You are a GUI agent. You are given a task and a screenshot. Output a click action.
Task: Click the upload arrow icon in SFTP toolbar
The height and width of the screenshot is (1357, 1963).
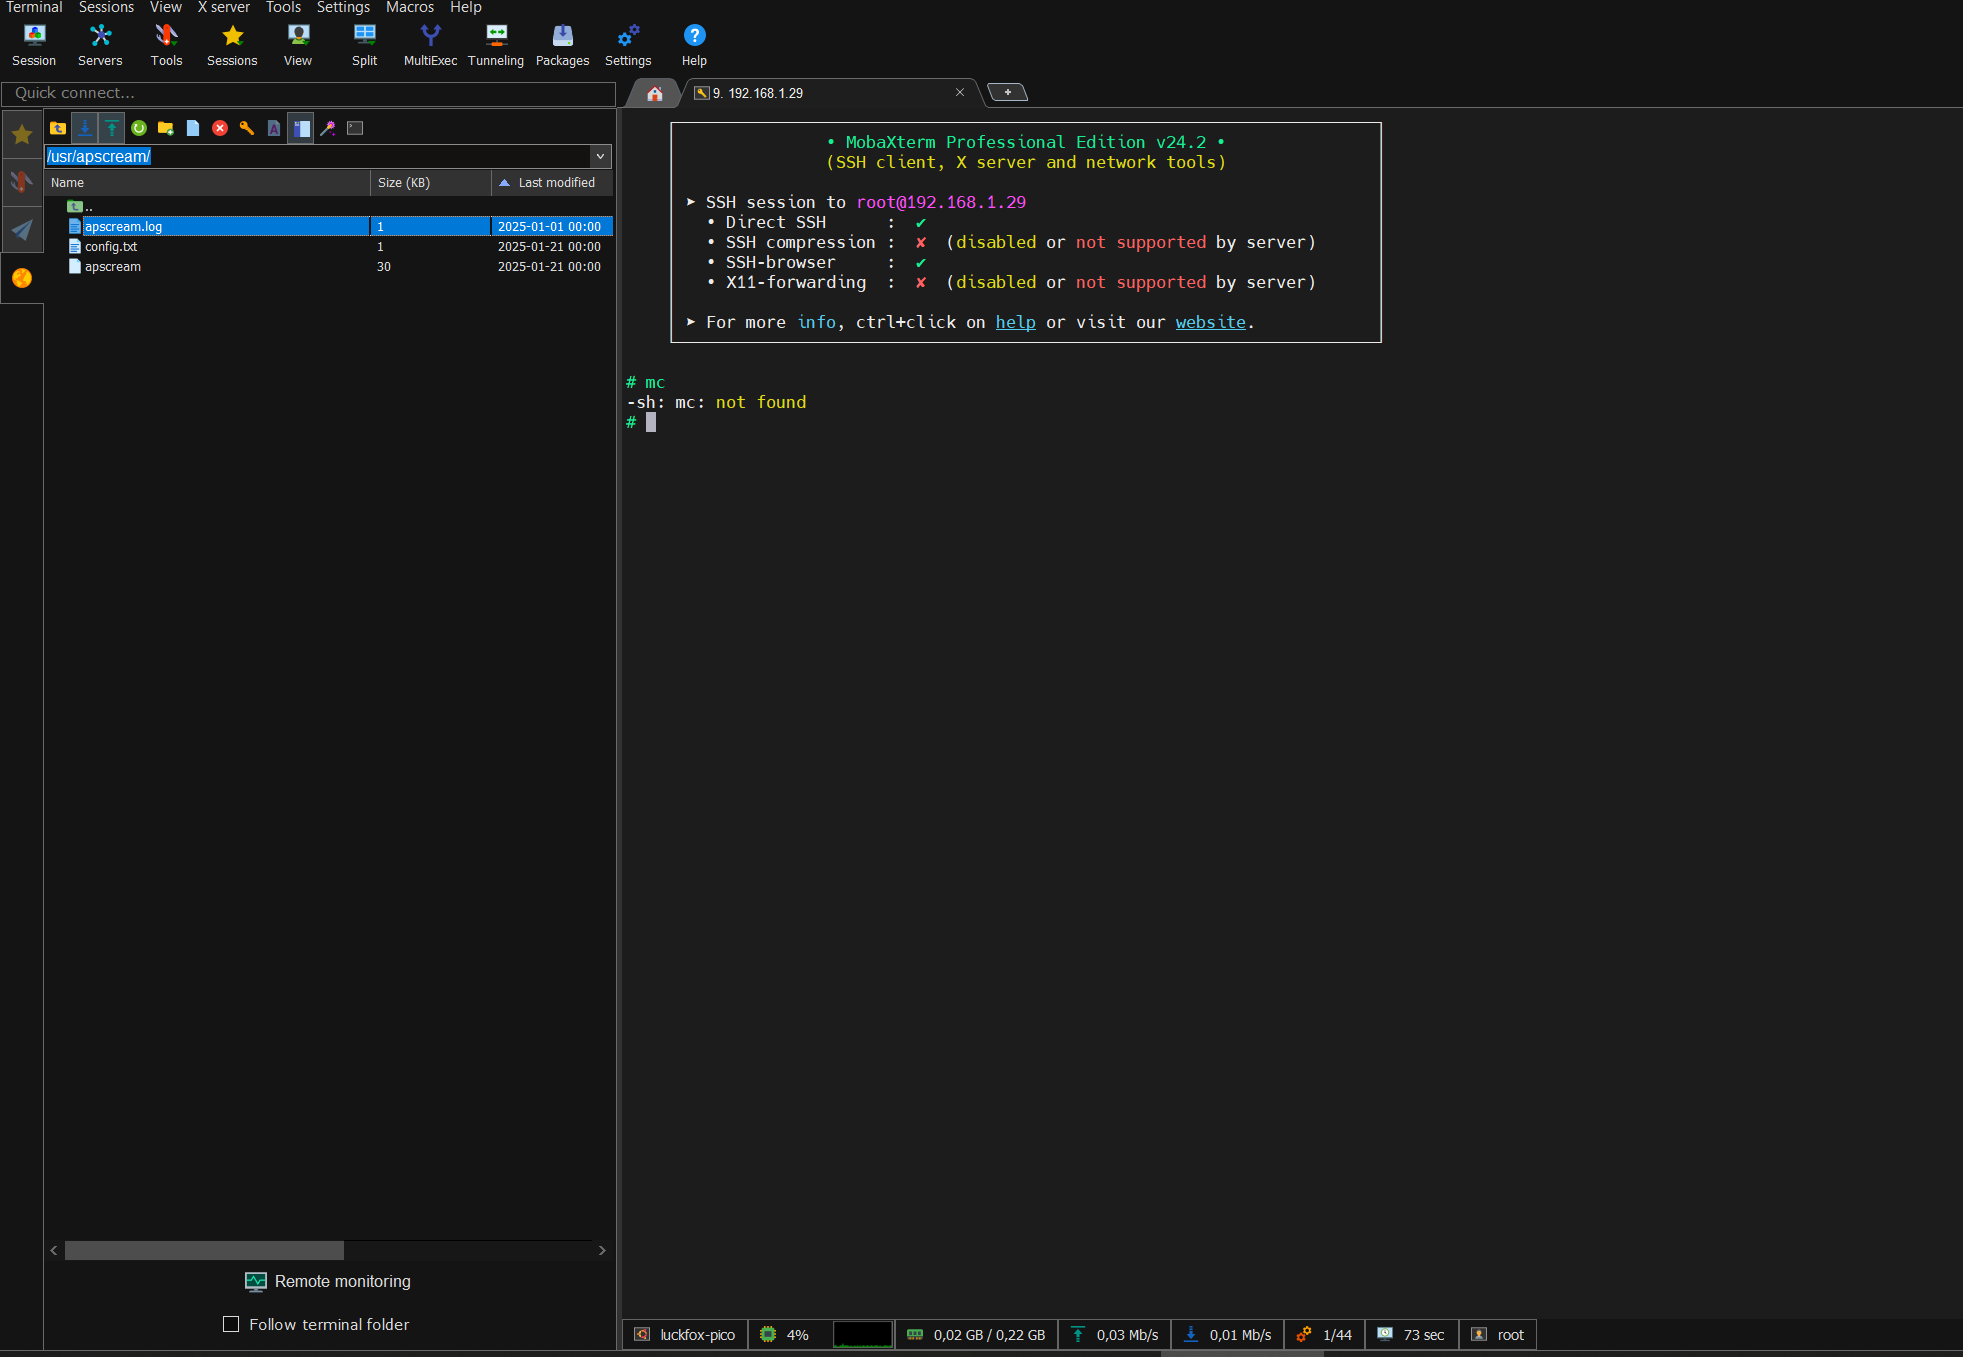[112, 128]
